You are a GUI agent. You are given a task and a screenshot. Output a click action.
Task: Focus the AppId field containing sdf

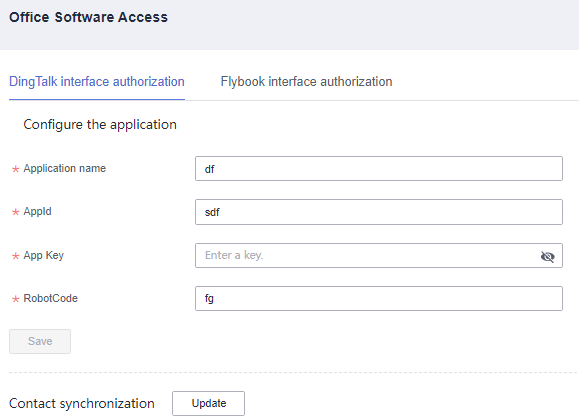click(x=379, y=212)
